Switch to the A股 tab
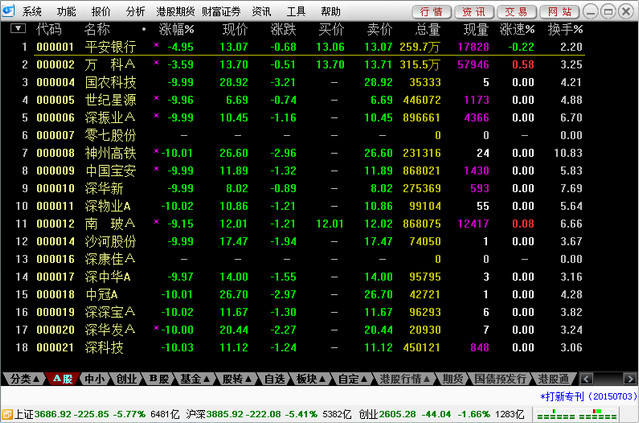 click(62, 379)
